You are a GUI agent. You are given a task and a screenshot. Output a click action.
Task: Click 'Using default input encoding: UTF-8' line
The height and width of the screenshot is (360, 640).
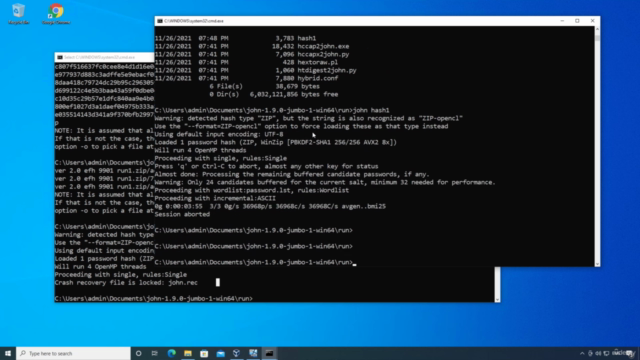click(219, 134)
